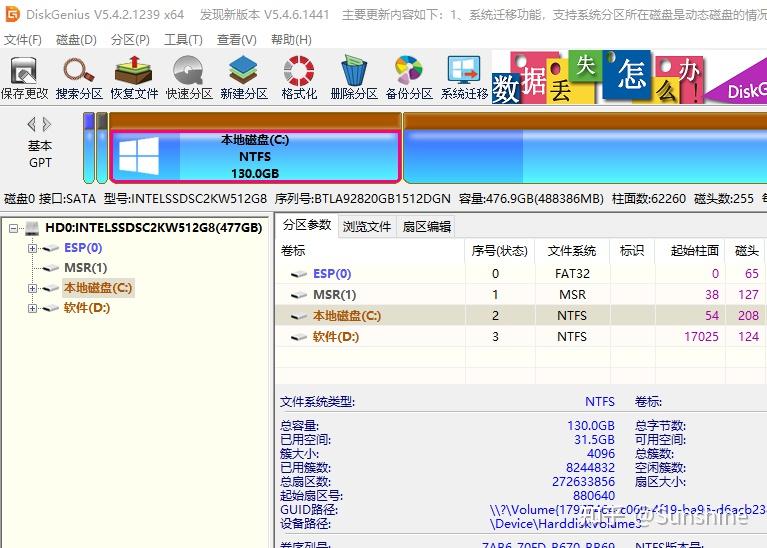Click the drive icon in MSR(1) table row
Screen dimensions: 767x548
[x=299, y=295]
